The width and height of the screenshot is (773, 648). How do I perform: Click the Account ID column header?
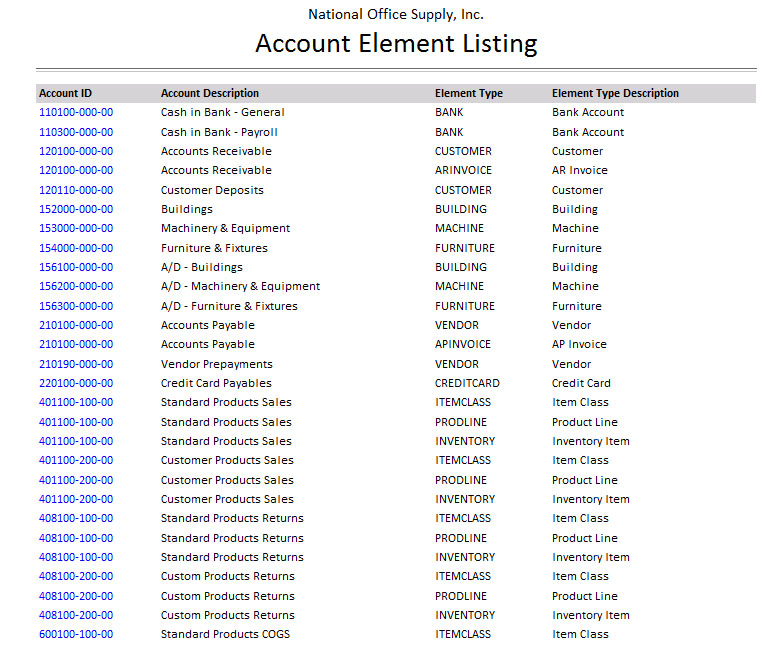tap(66, 93)
